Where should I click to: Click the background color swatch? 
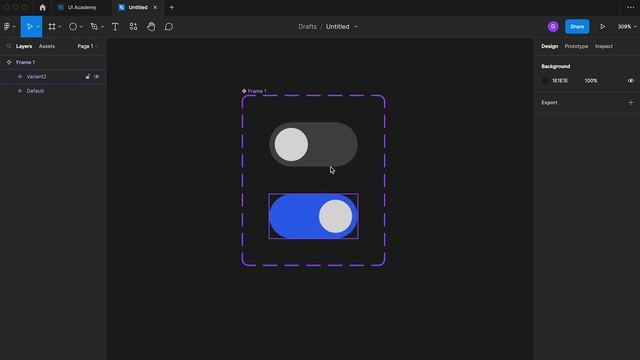click(x=545, y=80)
